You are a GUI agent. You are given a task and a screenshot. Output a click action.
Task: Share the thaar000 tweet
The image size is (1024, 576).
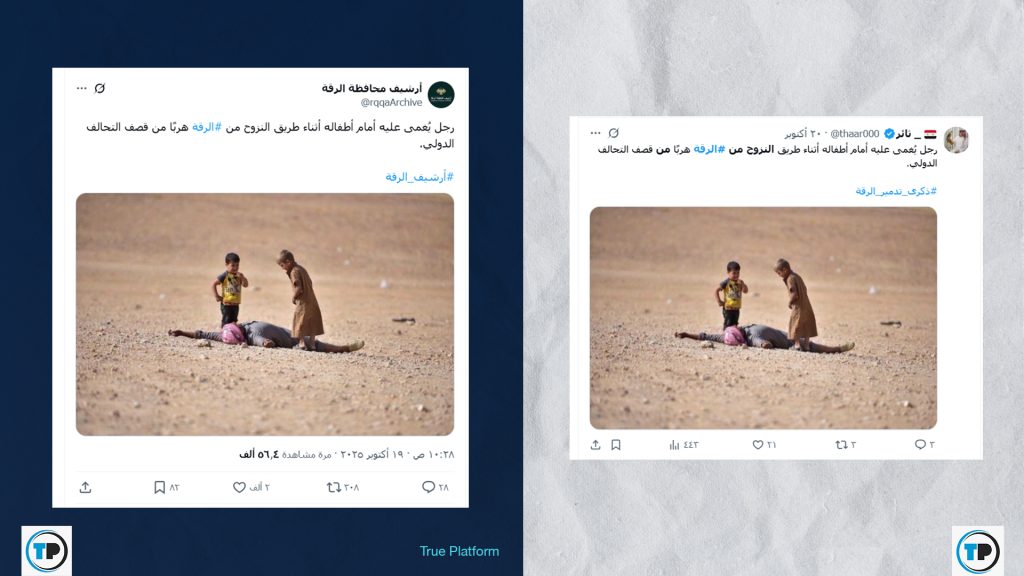click(x=596, y=445)
